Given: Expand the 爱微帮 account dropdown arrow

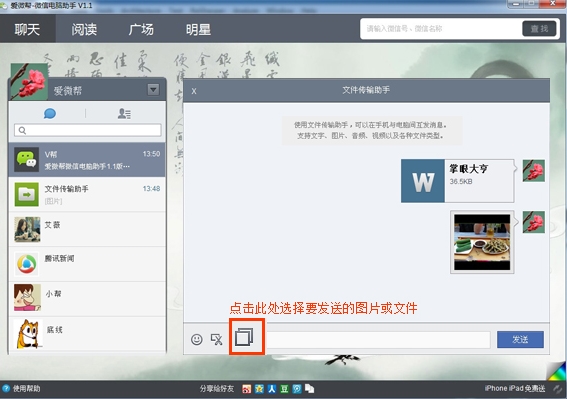Looking at the screenshot, I should pyautogui.click(x=153, y=89).
